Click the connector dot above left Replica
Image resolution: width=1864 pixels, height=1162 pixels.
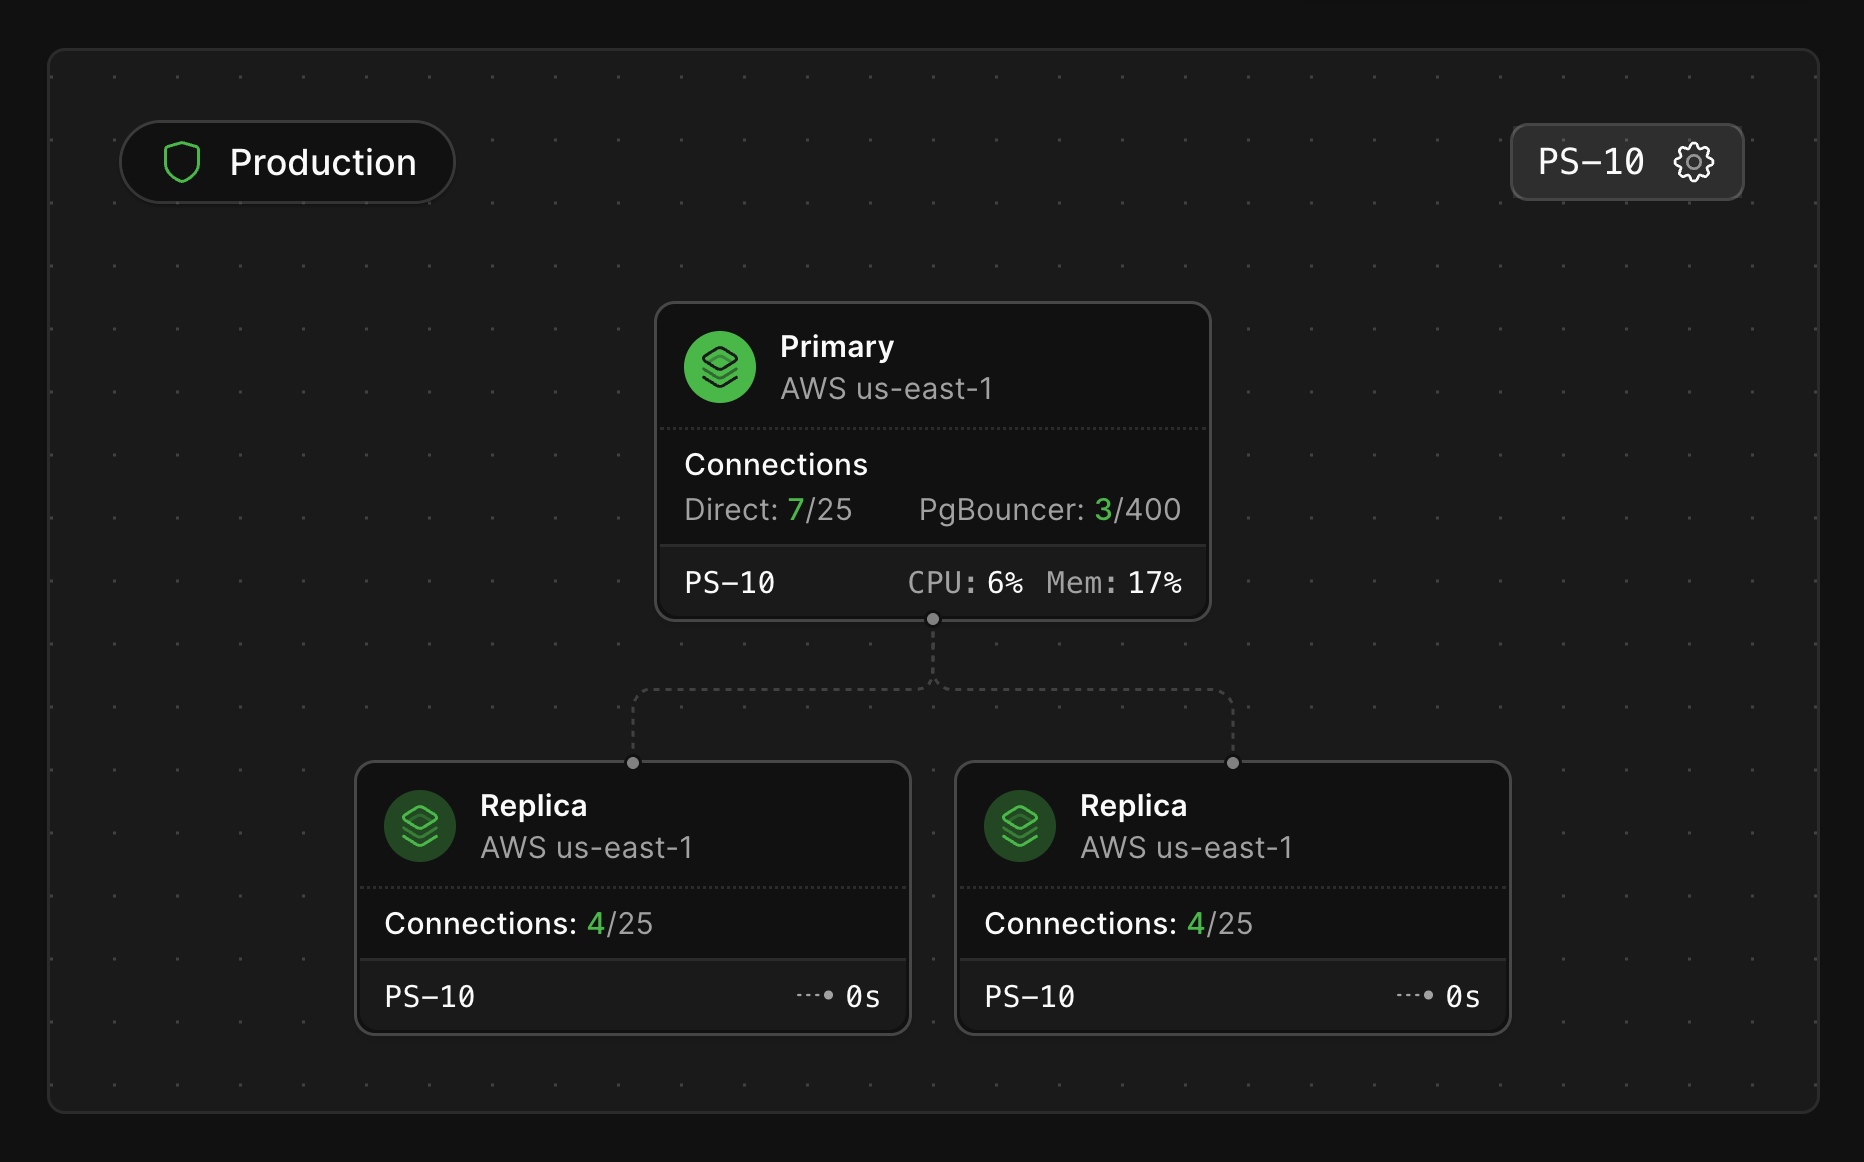click(x=633, y=763)
